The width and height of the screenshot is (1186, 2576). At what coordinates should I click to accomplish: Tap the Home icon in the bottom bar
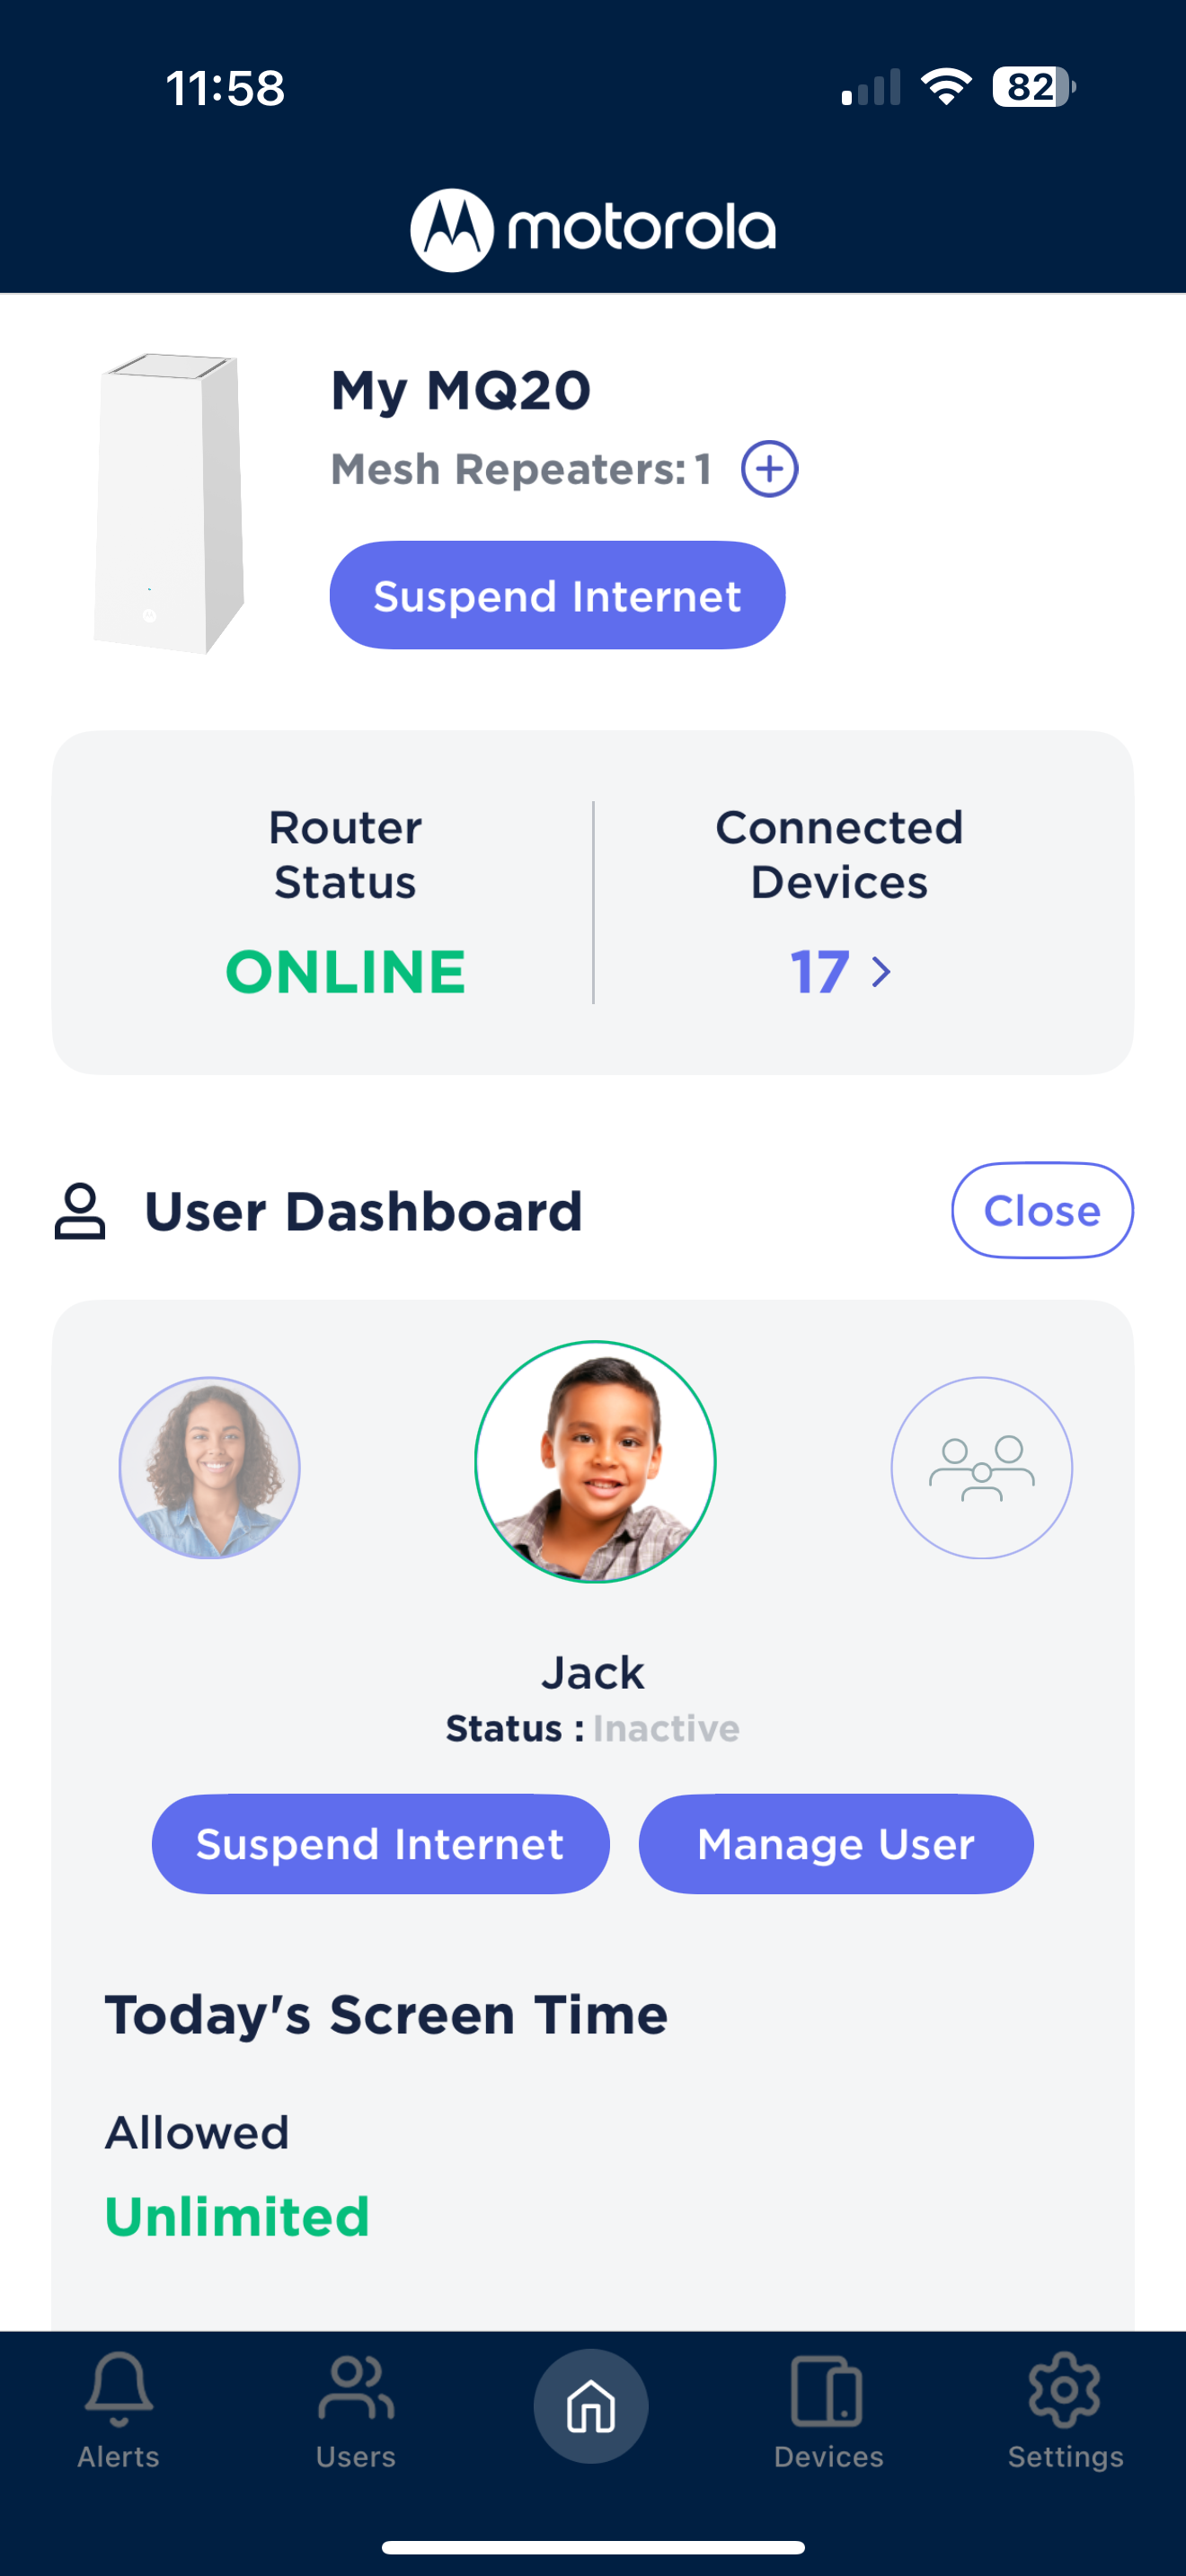(591, 2405)
